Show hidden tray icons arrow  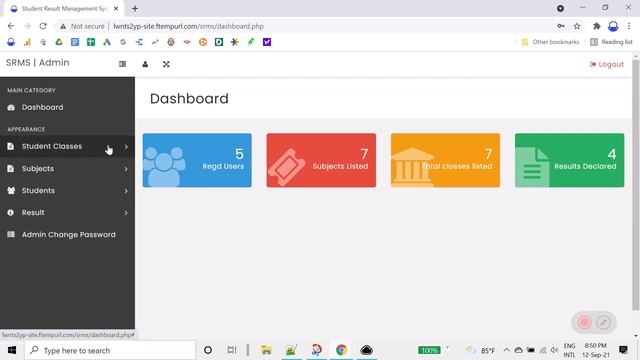[506, 350]
